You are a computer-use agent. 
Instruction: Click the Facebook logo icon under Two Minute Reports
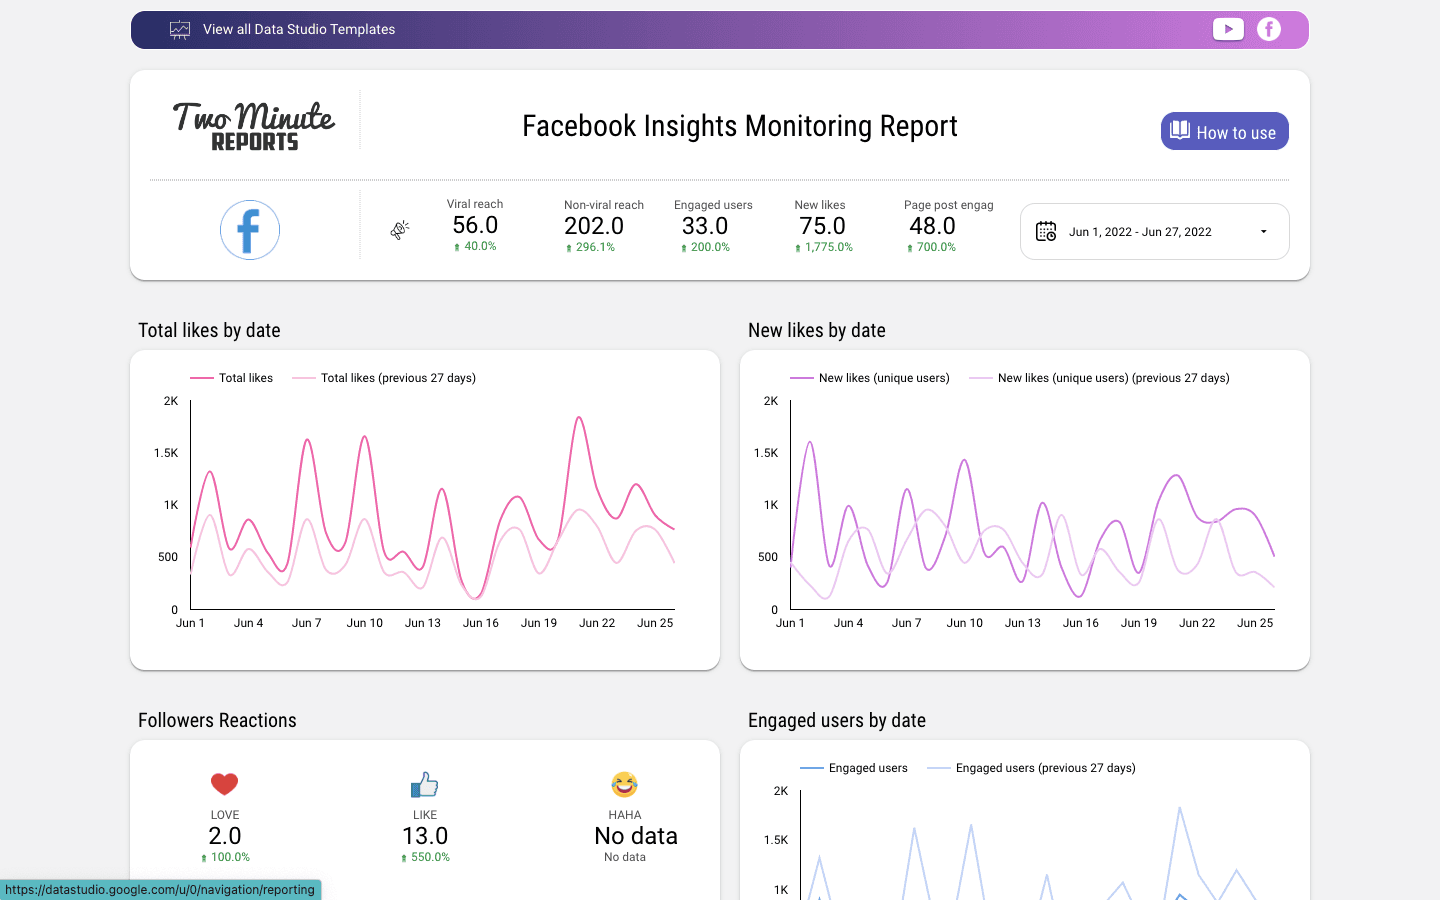pyautogui.click(x=249, y=229)
